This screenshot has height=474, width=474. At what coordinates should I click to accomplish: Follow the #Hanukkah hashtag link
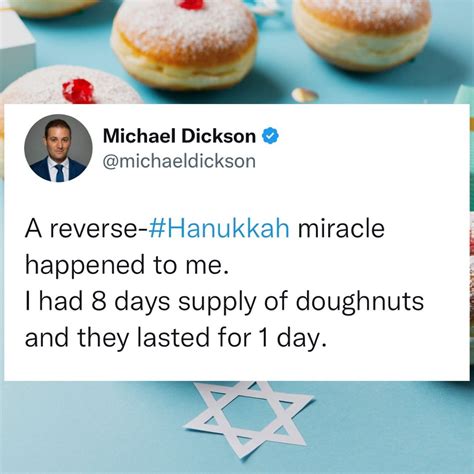[x=219, y=229]
